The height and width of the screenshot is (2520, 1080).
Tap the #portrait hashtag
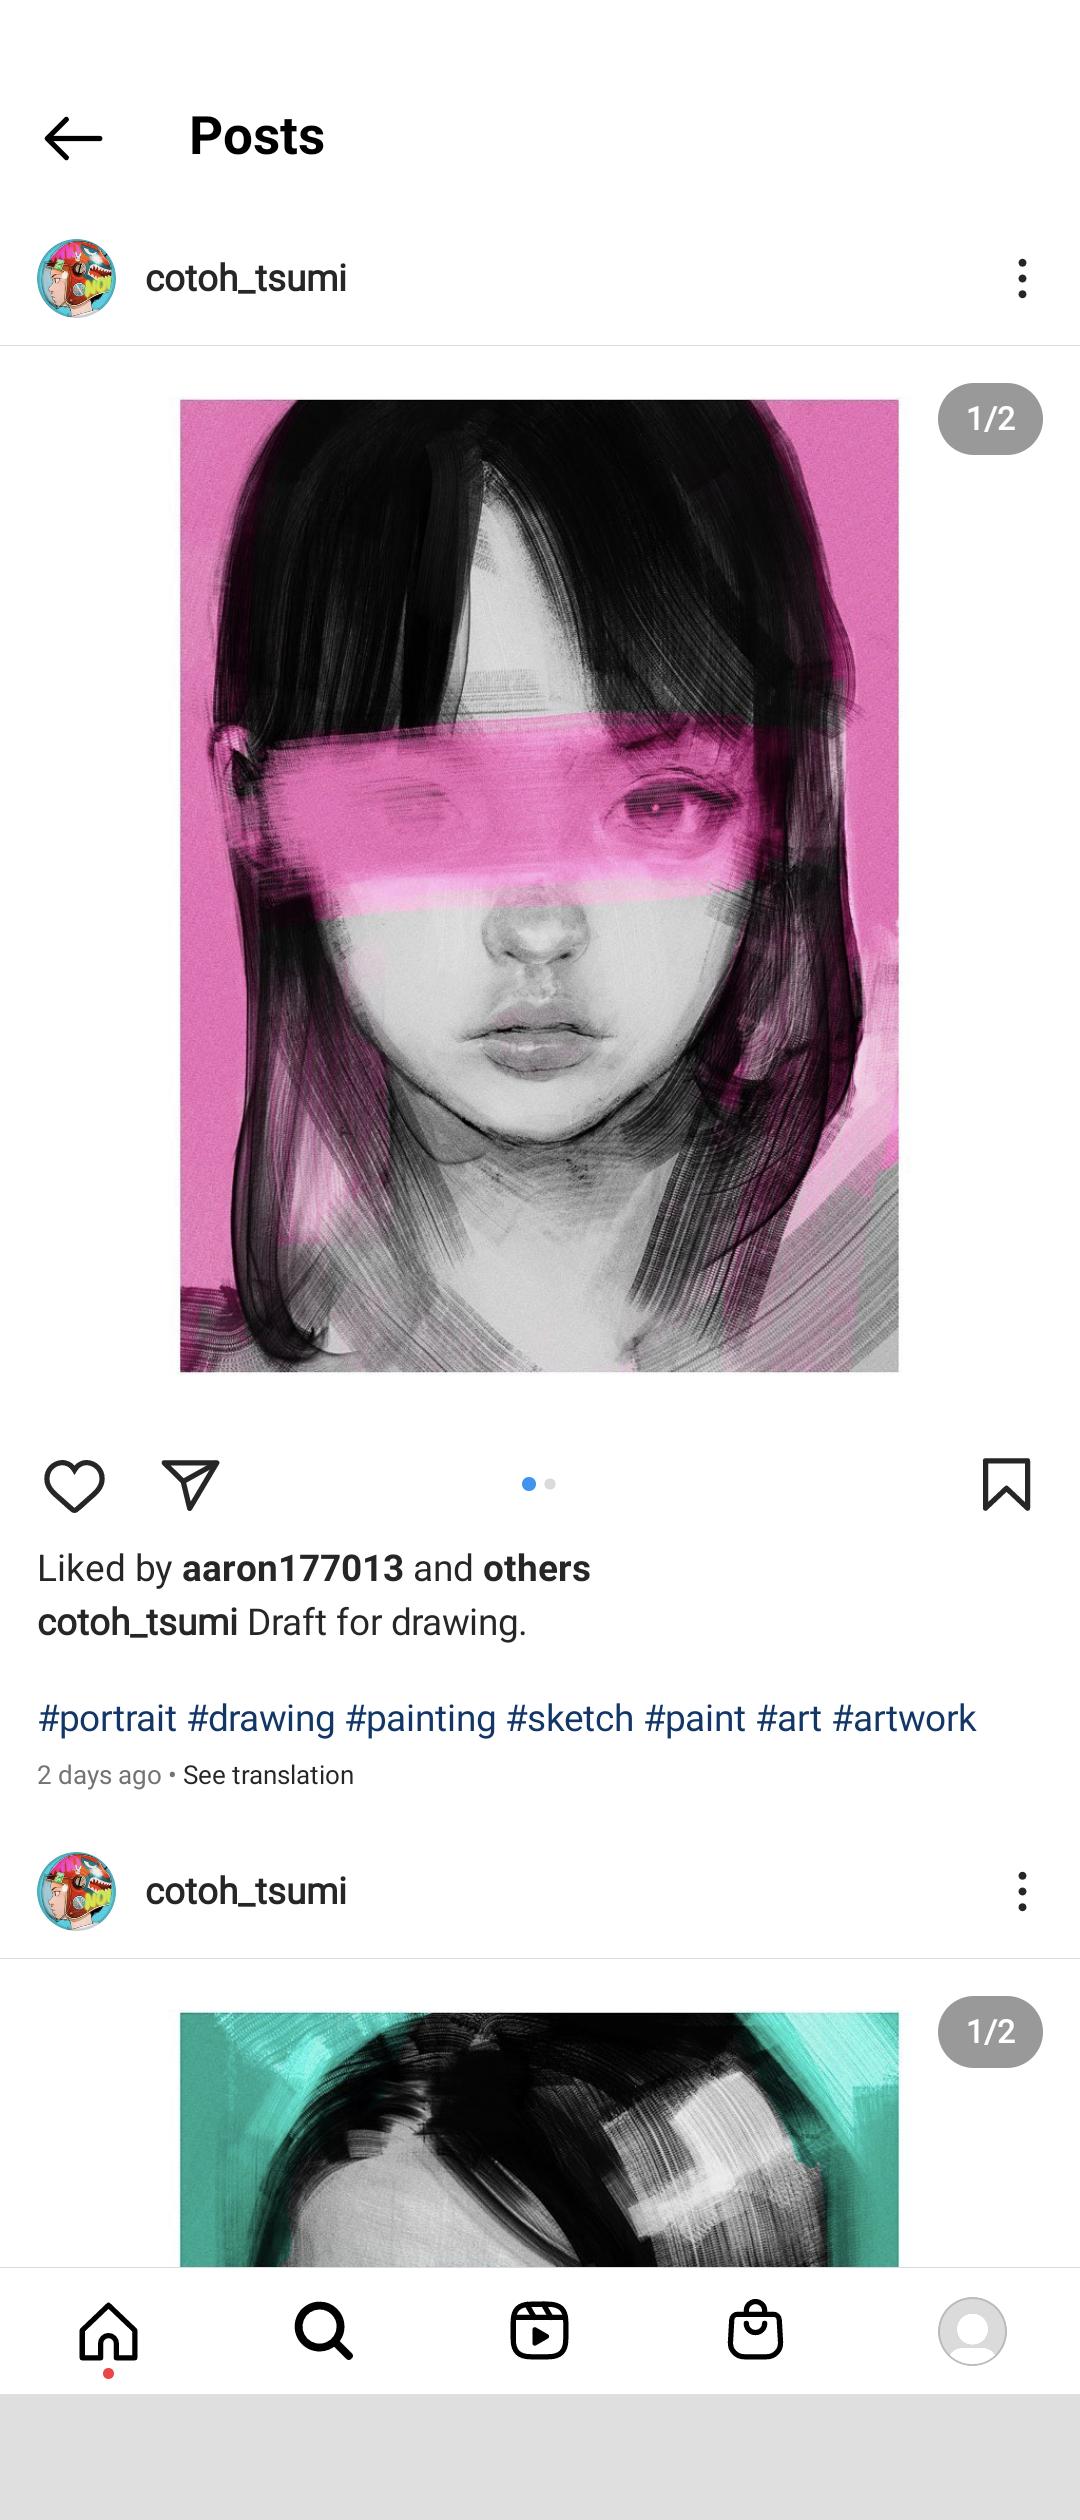click(x=107, y=1719)
